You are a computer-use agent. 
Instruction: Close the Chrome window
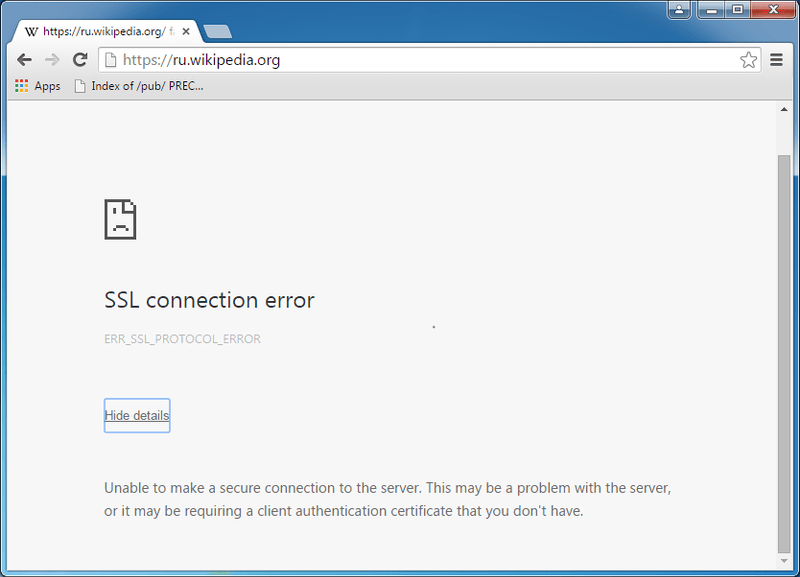[x=773, y=9]
